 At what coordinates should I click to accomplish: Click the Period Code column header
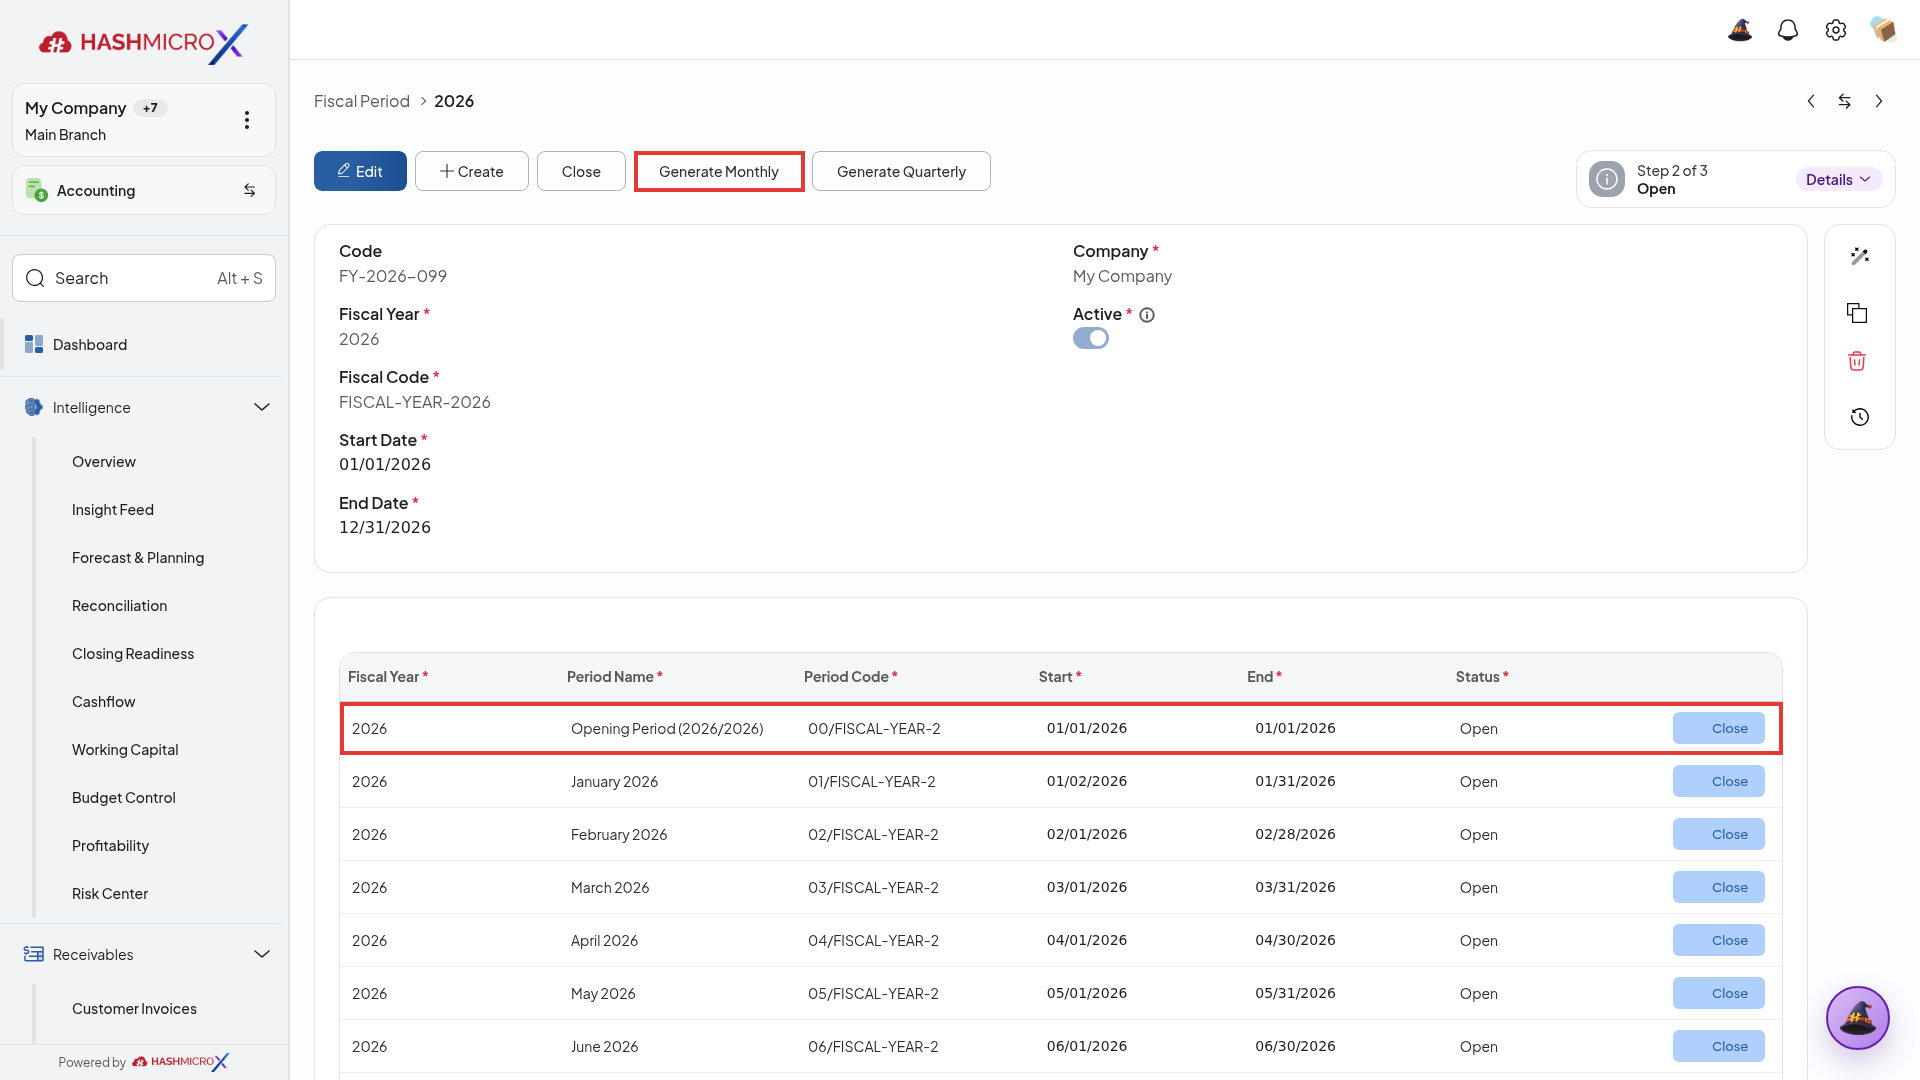coord(851,677)
